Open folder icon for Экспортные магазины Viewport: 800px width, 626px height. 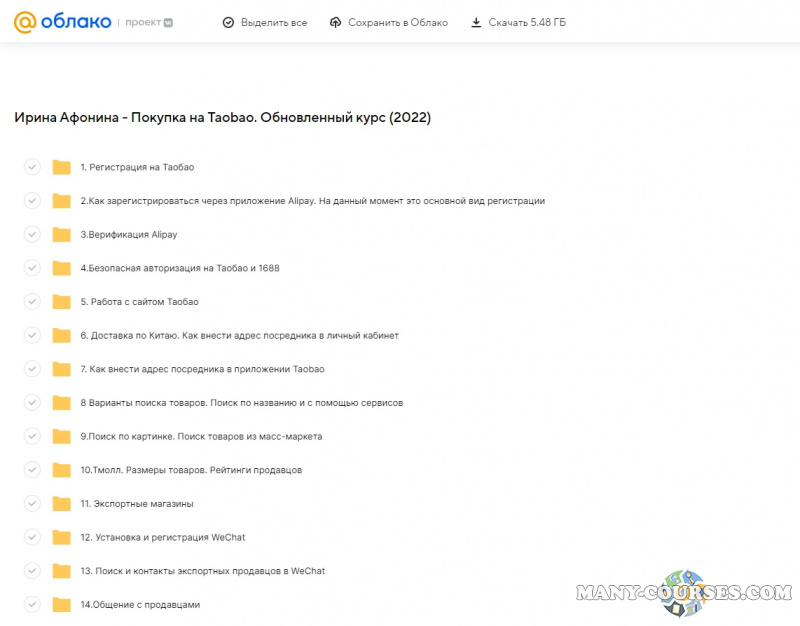[62, 503]
